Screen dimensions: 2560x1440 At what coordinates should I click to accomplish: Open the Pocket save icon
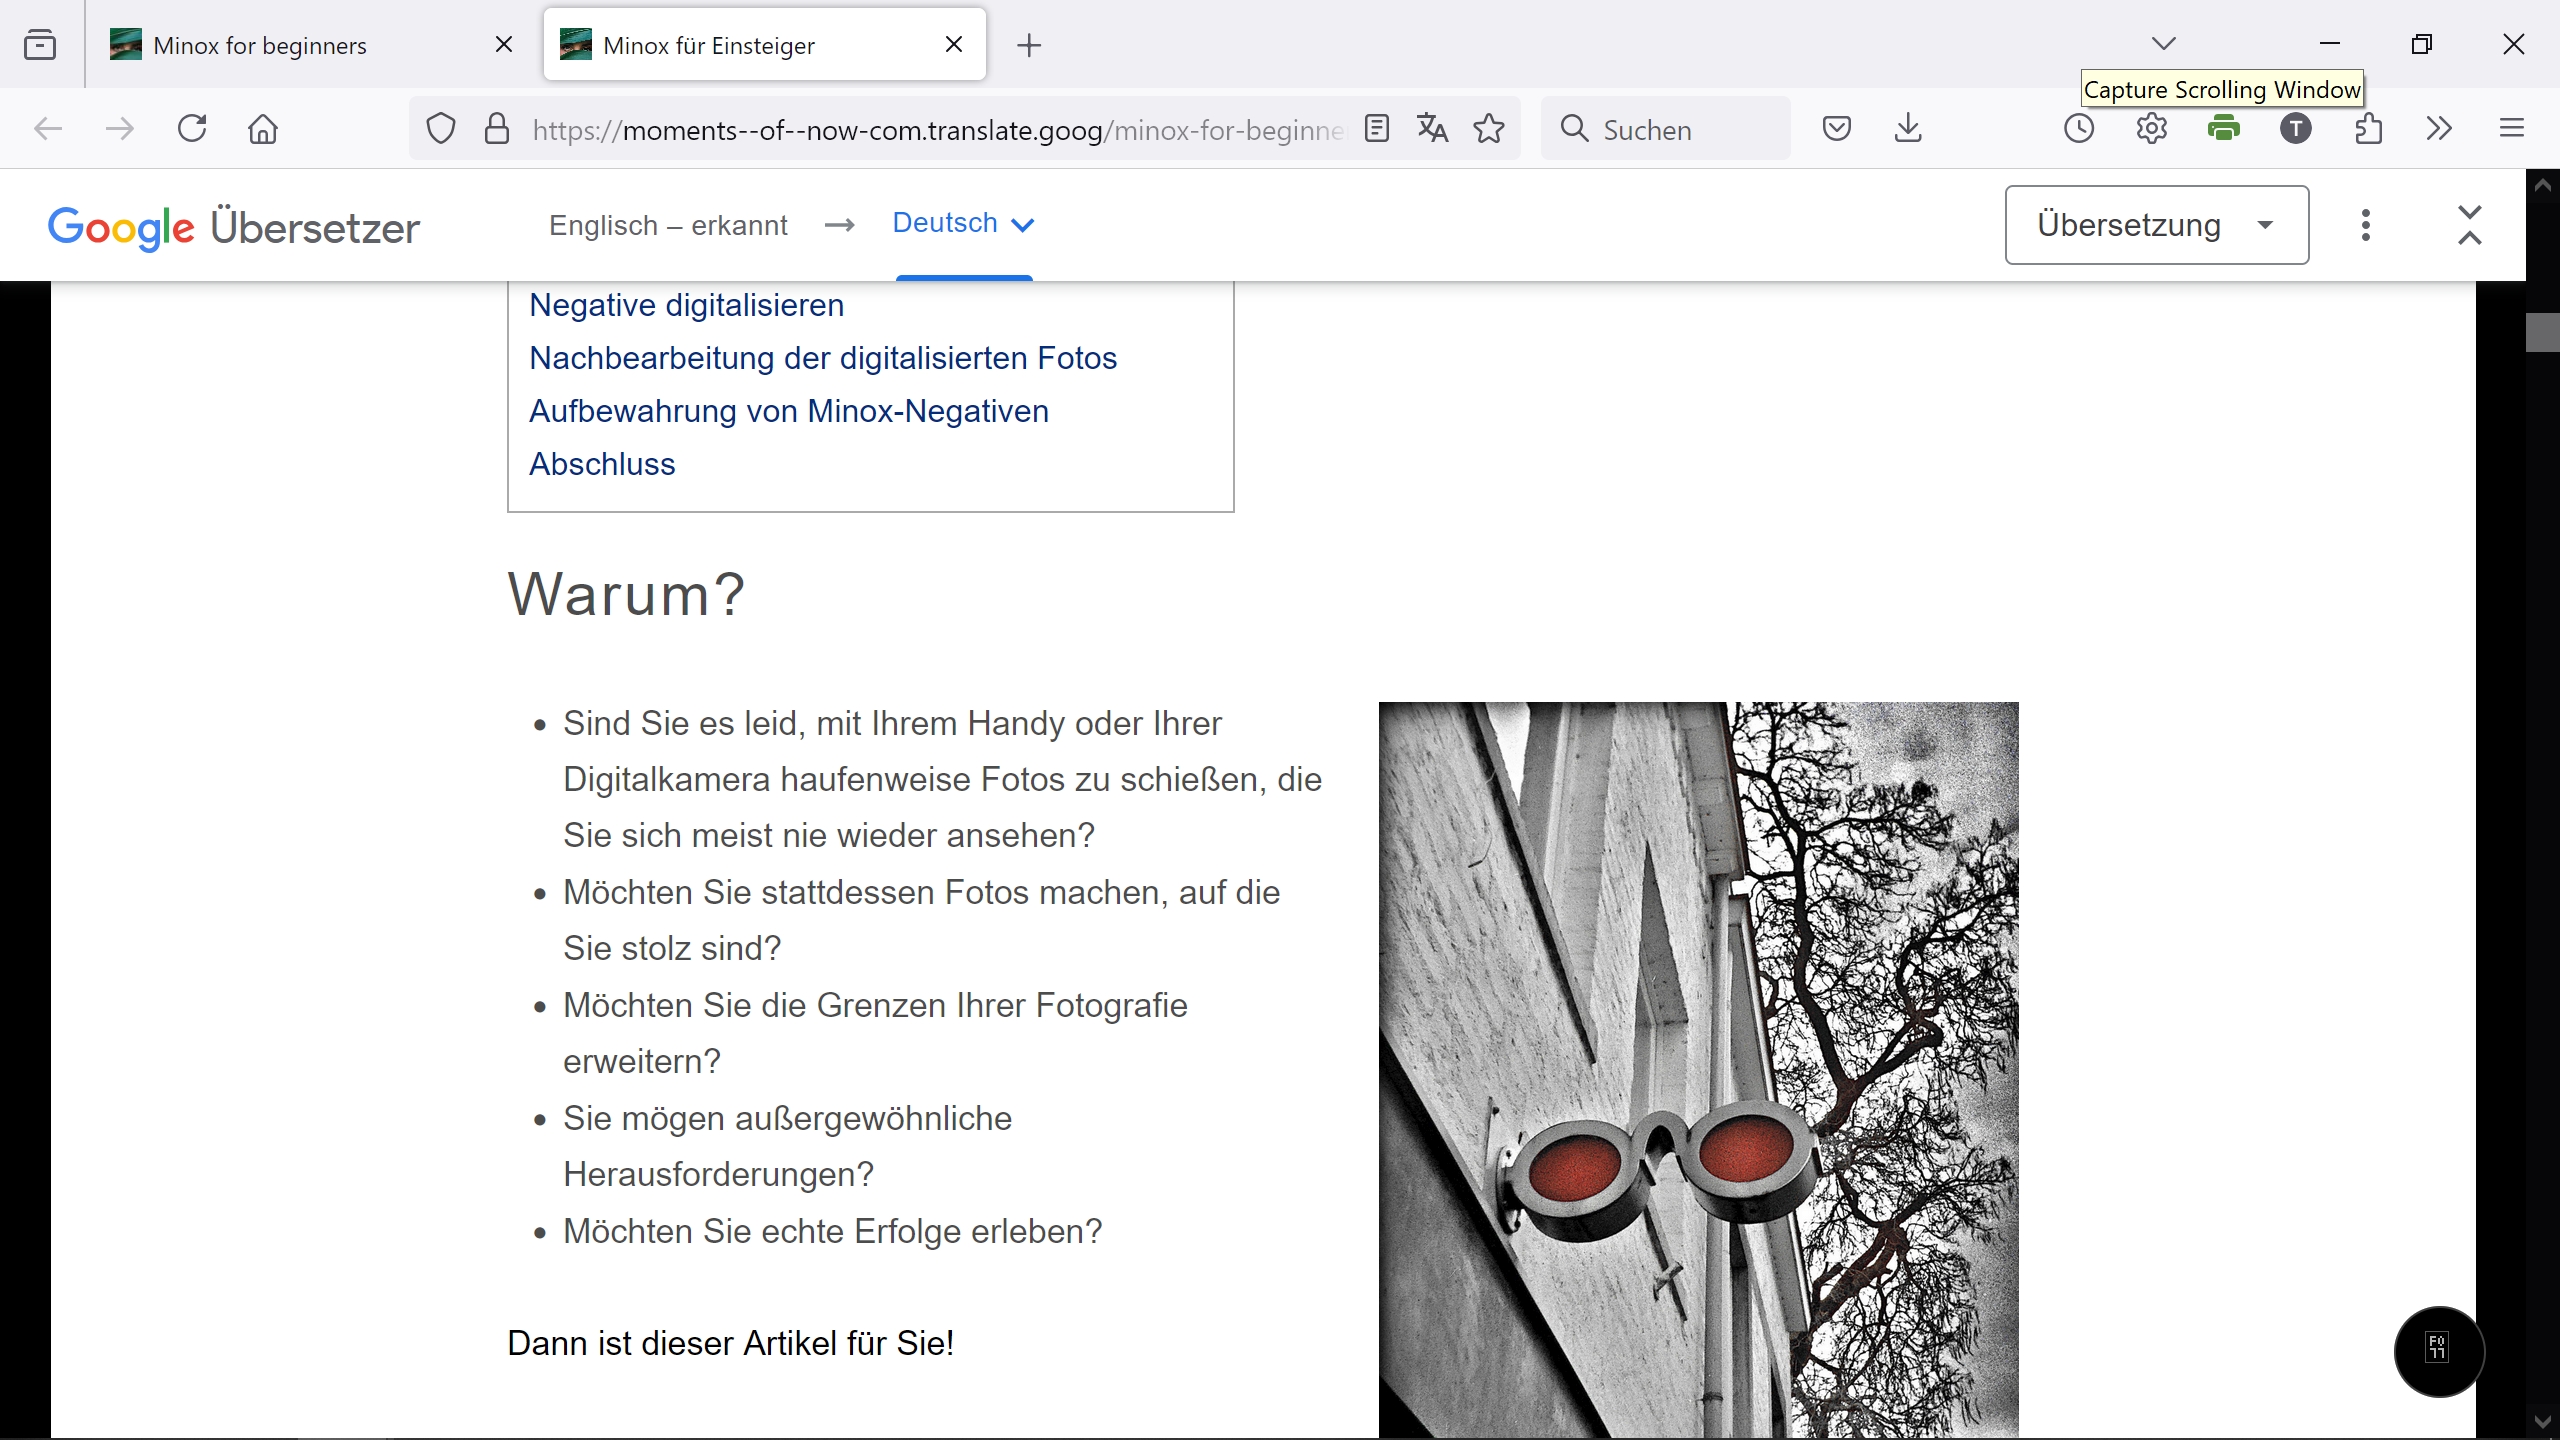coord(1837,129)
